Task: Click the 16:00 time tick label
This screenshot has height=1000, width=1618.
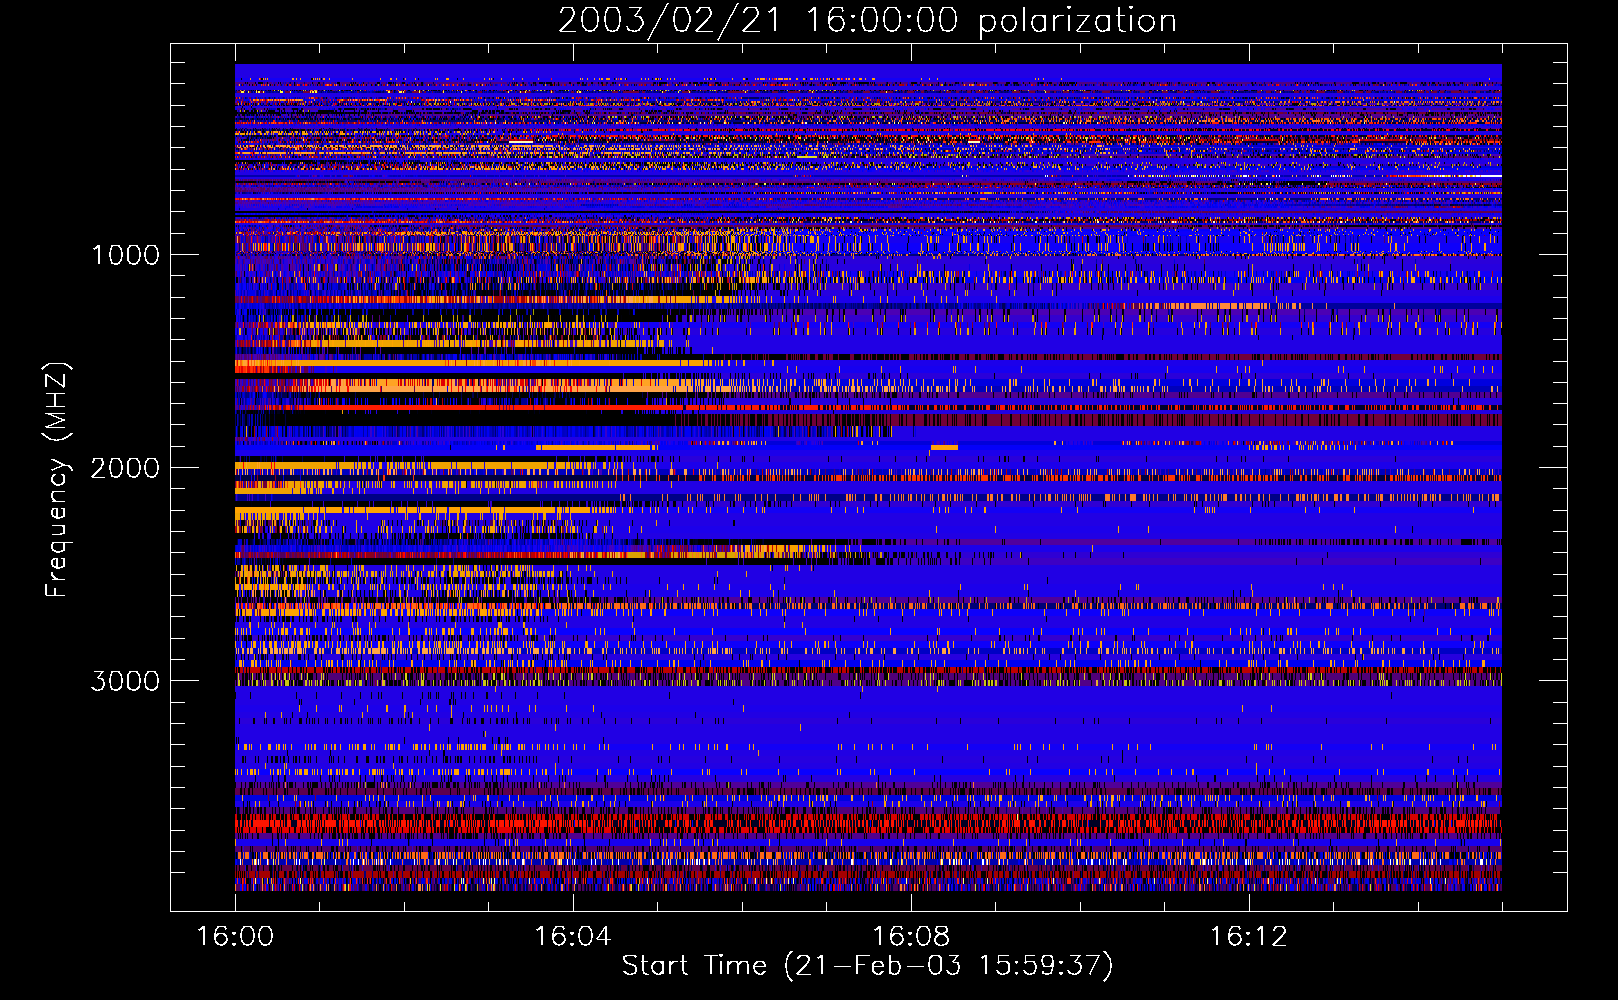Action: click(235, 937)
